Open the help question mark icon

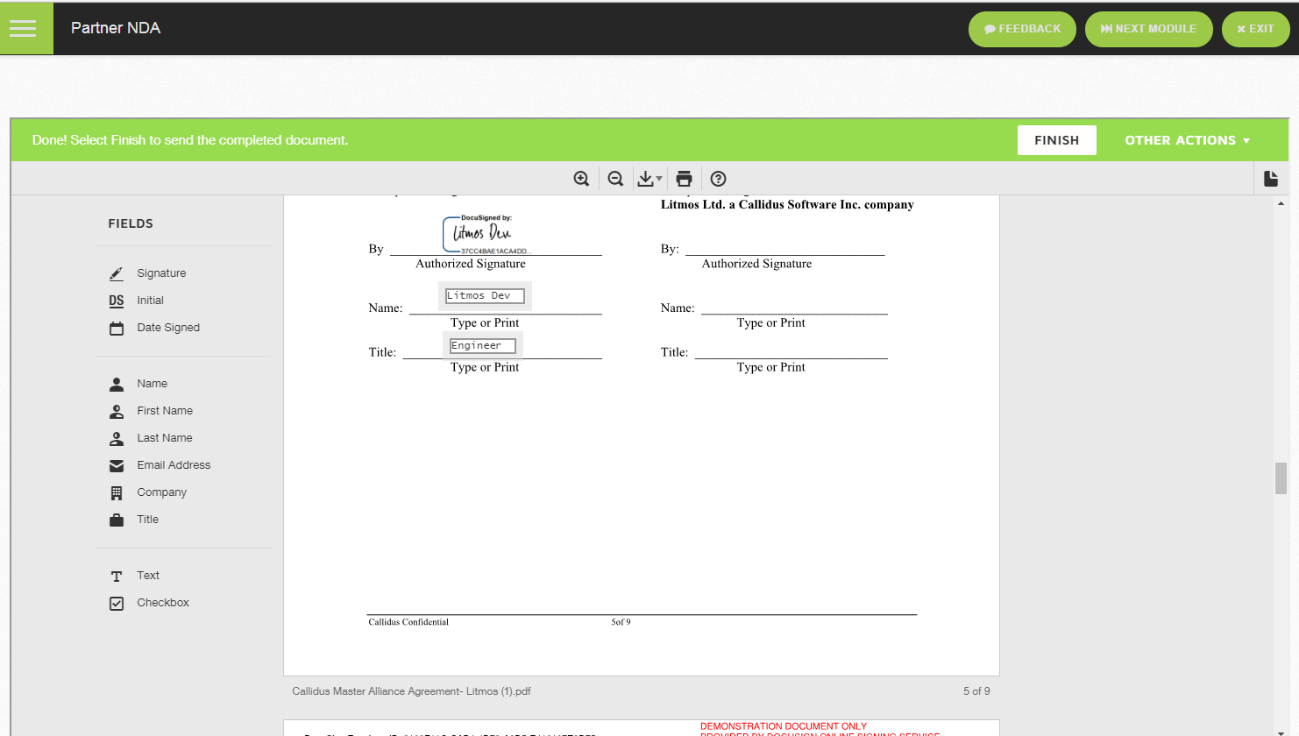718,179
